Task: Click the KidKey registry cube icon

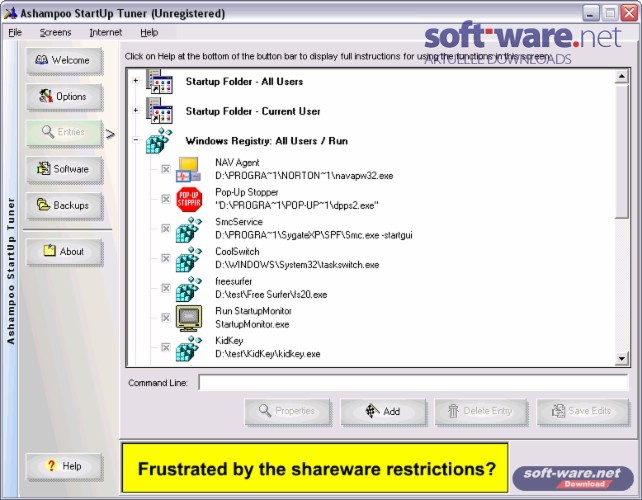Action: tap(189, 348)
